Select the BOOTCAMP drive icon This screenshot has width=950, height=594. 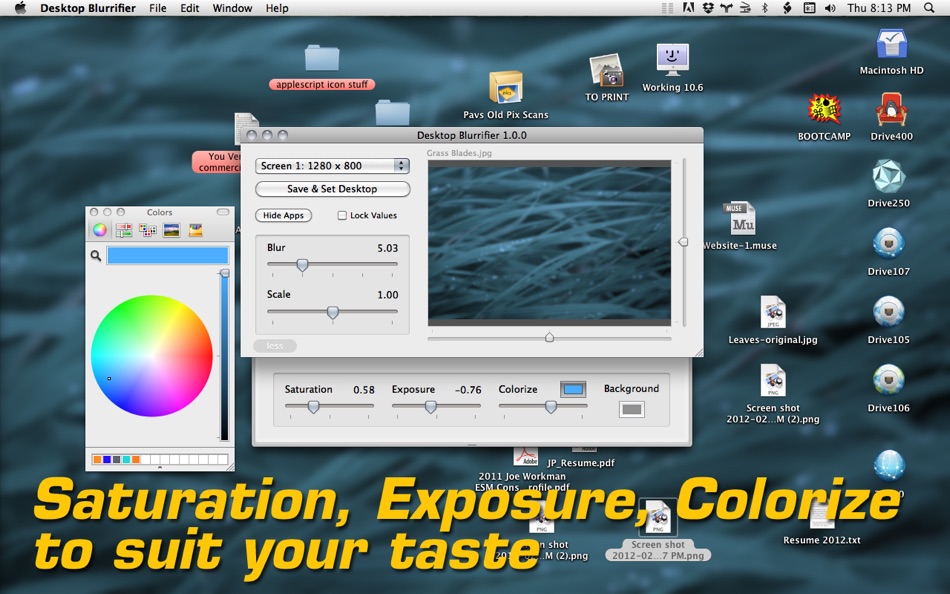point(824,110)
